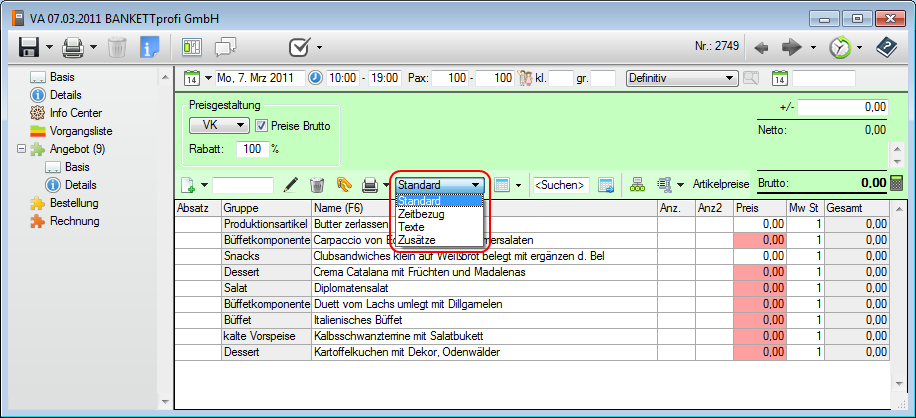This screenshot has width=916, height=418.
Task: Select Zeitbezug from the dropdown list
Action: point(421,214)
